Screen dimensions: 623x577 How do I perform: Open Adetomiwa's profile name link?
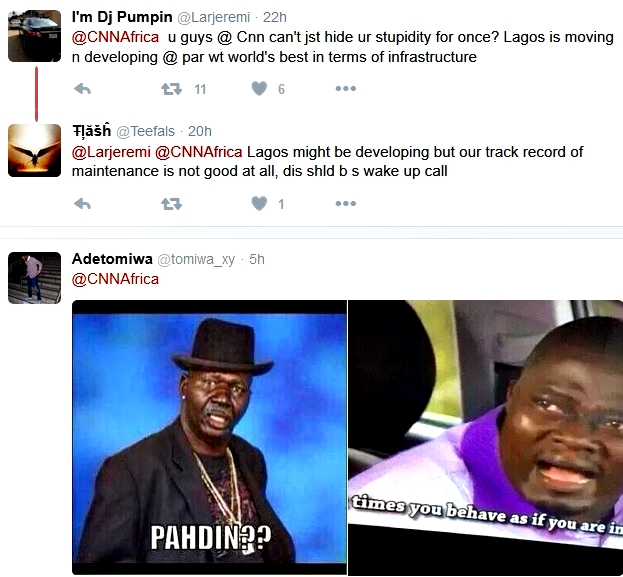coord(112,259)
